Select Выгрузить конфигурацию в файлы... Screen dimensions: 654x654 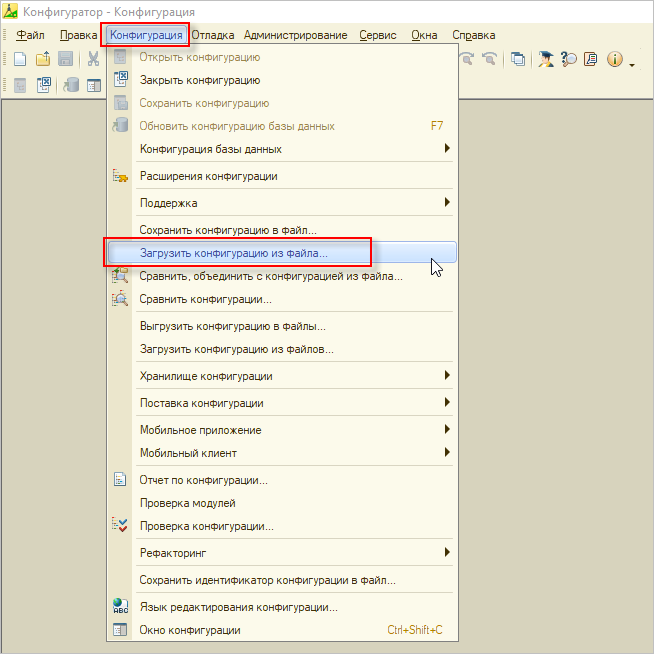click(232, 326)
